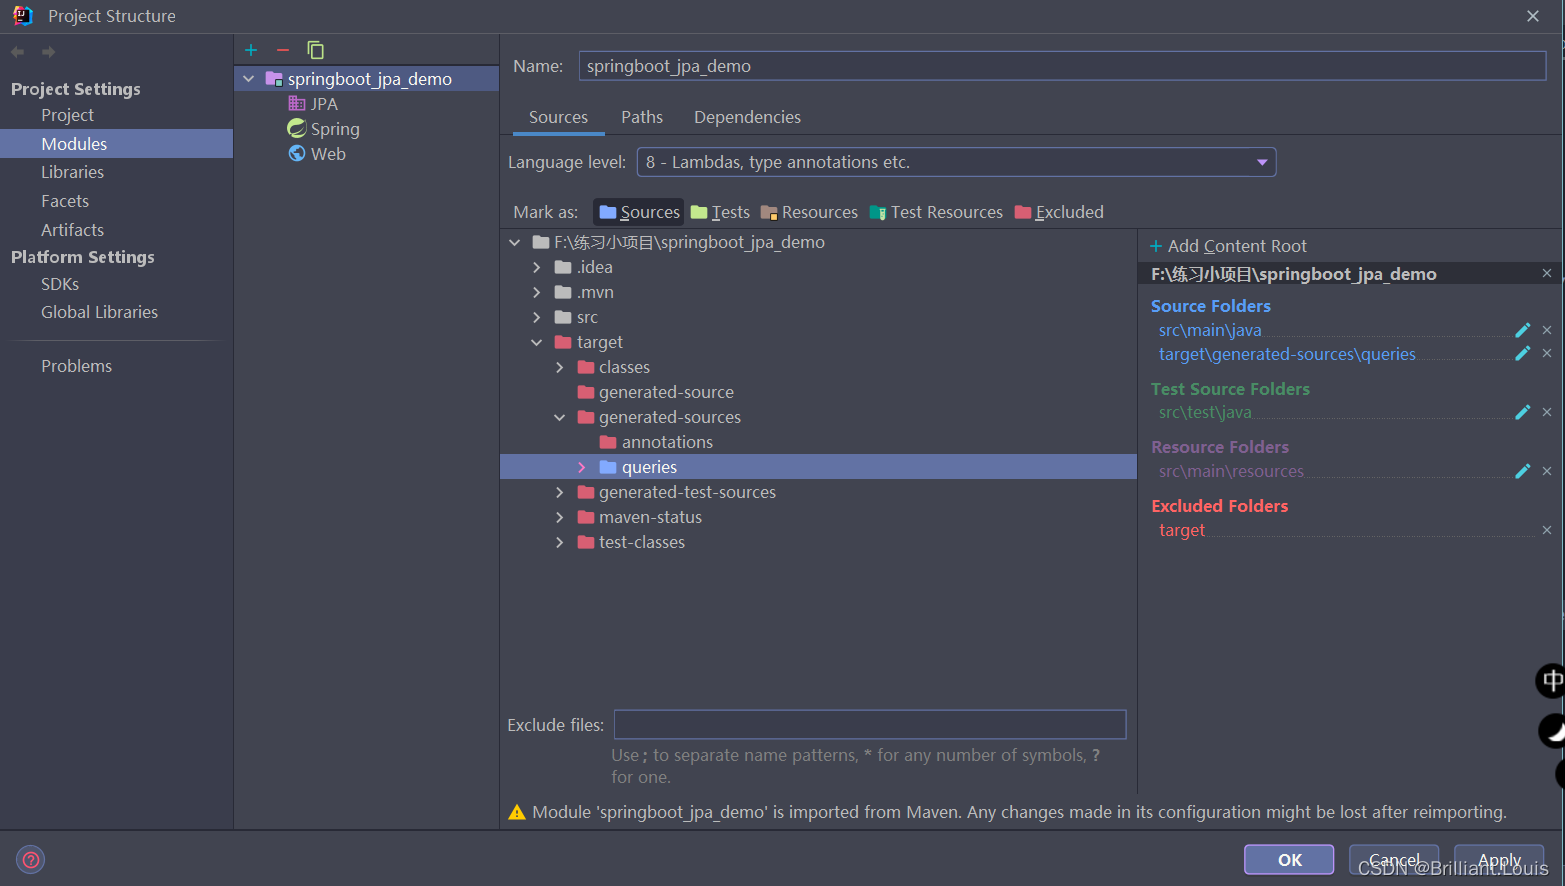1565x886 pixels.
Task: Collapse the generated-sources folder
Action: 560,417
